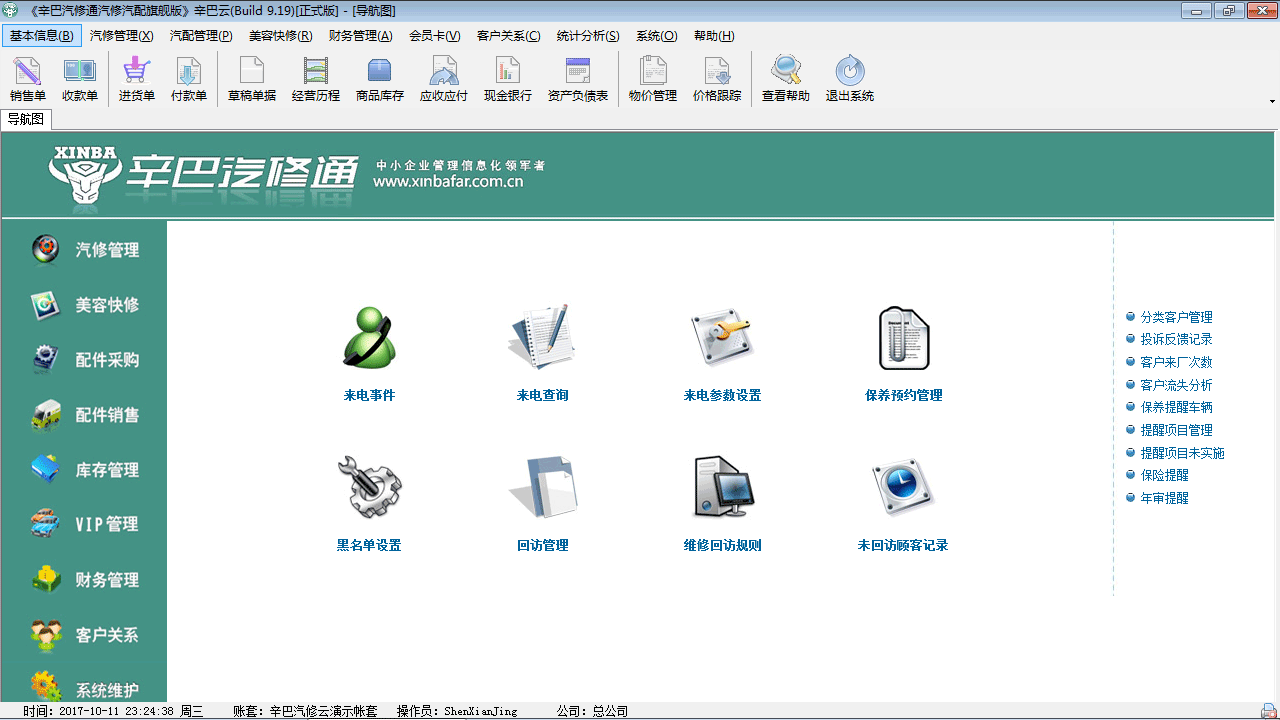
Task: Open the 汽配管理(P) menu
Action: click(x=201, y=36)
